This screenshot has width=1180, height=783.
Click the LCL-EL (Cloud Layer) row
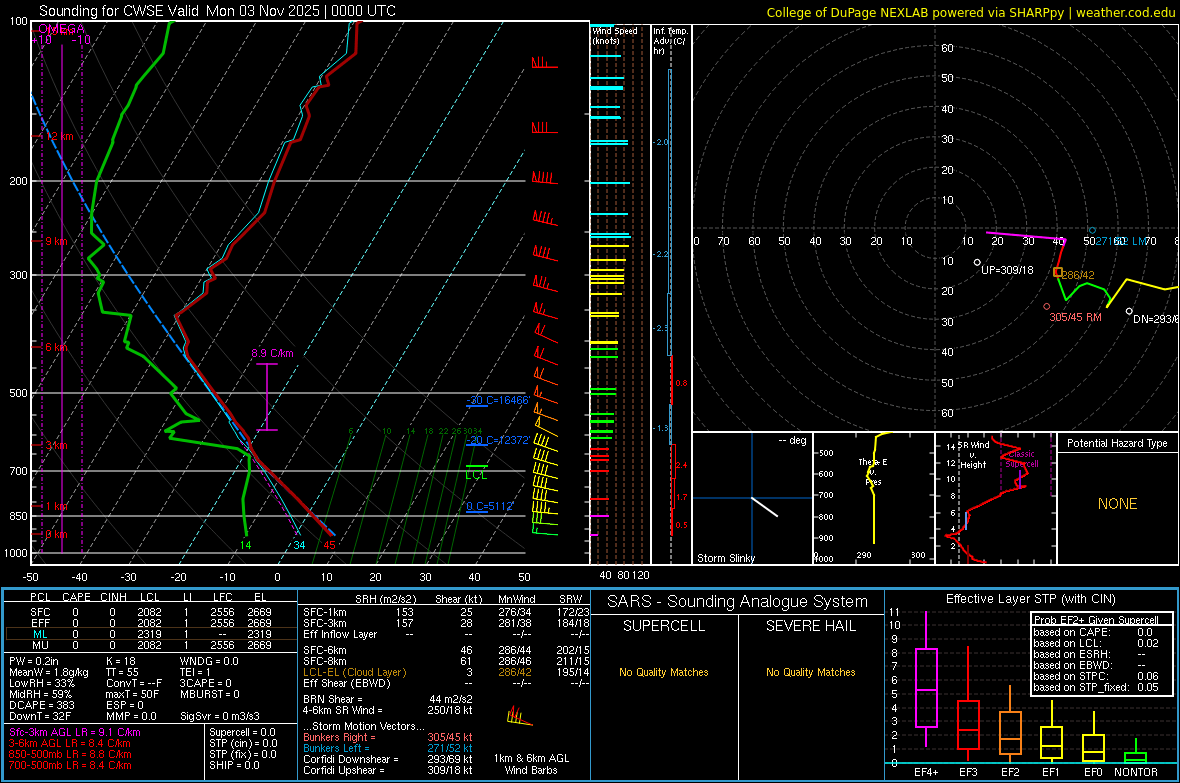pyautogui.click(x=446, y=672)
